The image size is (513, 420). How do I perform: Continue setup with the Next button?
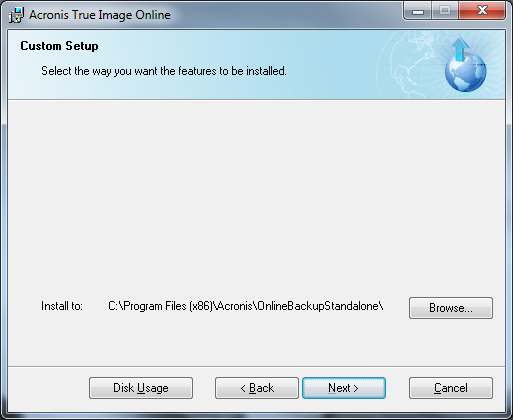click(344, 388)
